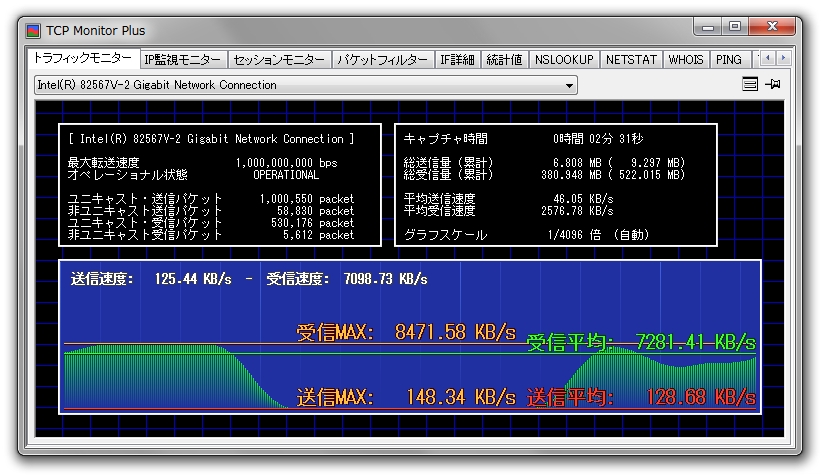
Task: Open the list-view menu icon
Action: tap(750, 84)
